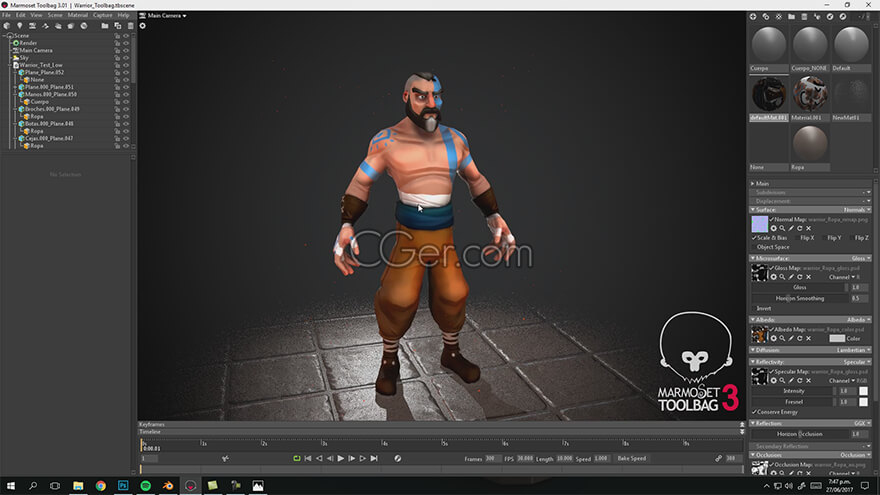Toggle lock icon for Scene row

pyautogui.click(x=117, y=36)
